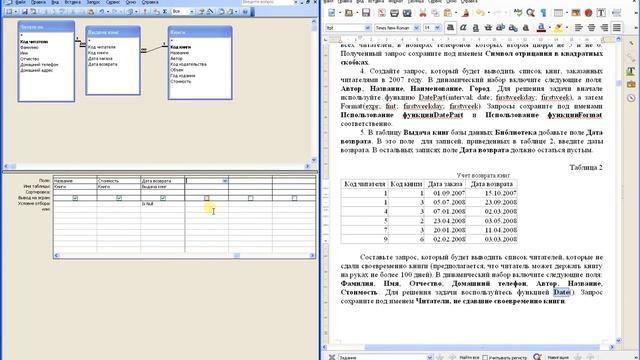This screenshot has width=640, height=360.
Task: Select Дата заказа field in Выдача книг table
Action: click(100, 58)
